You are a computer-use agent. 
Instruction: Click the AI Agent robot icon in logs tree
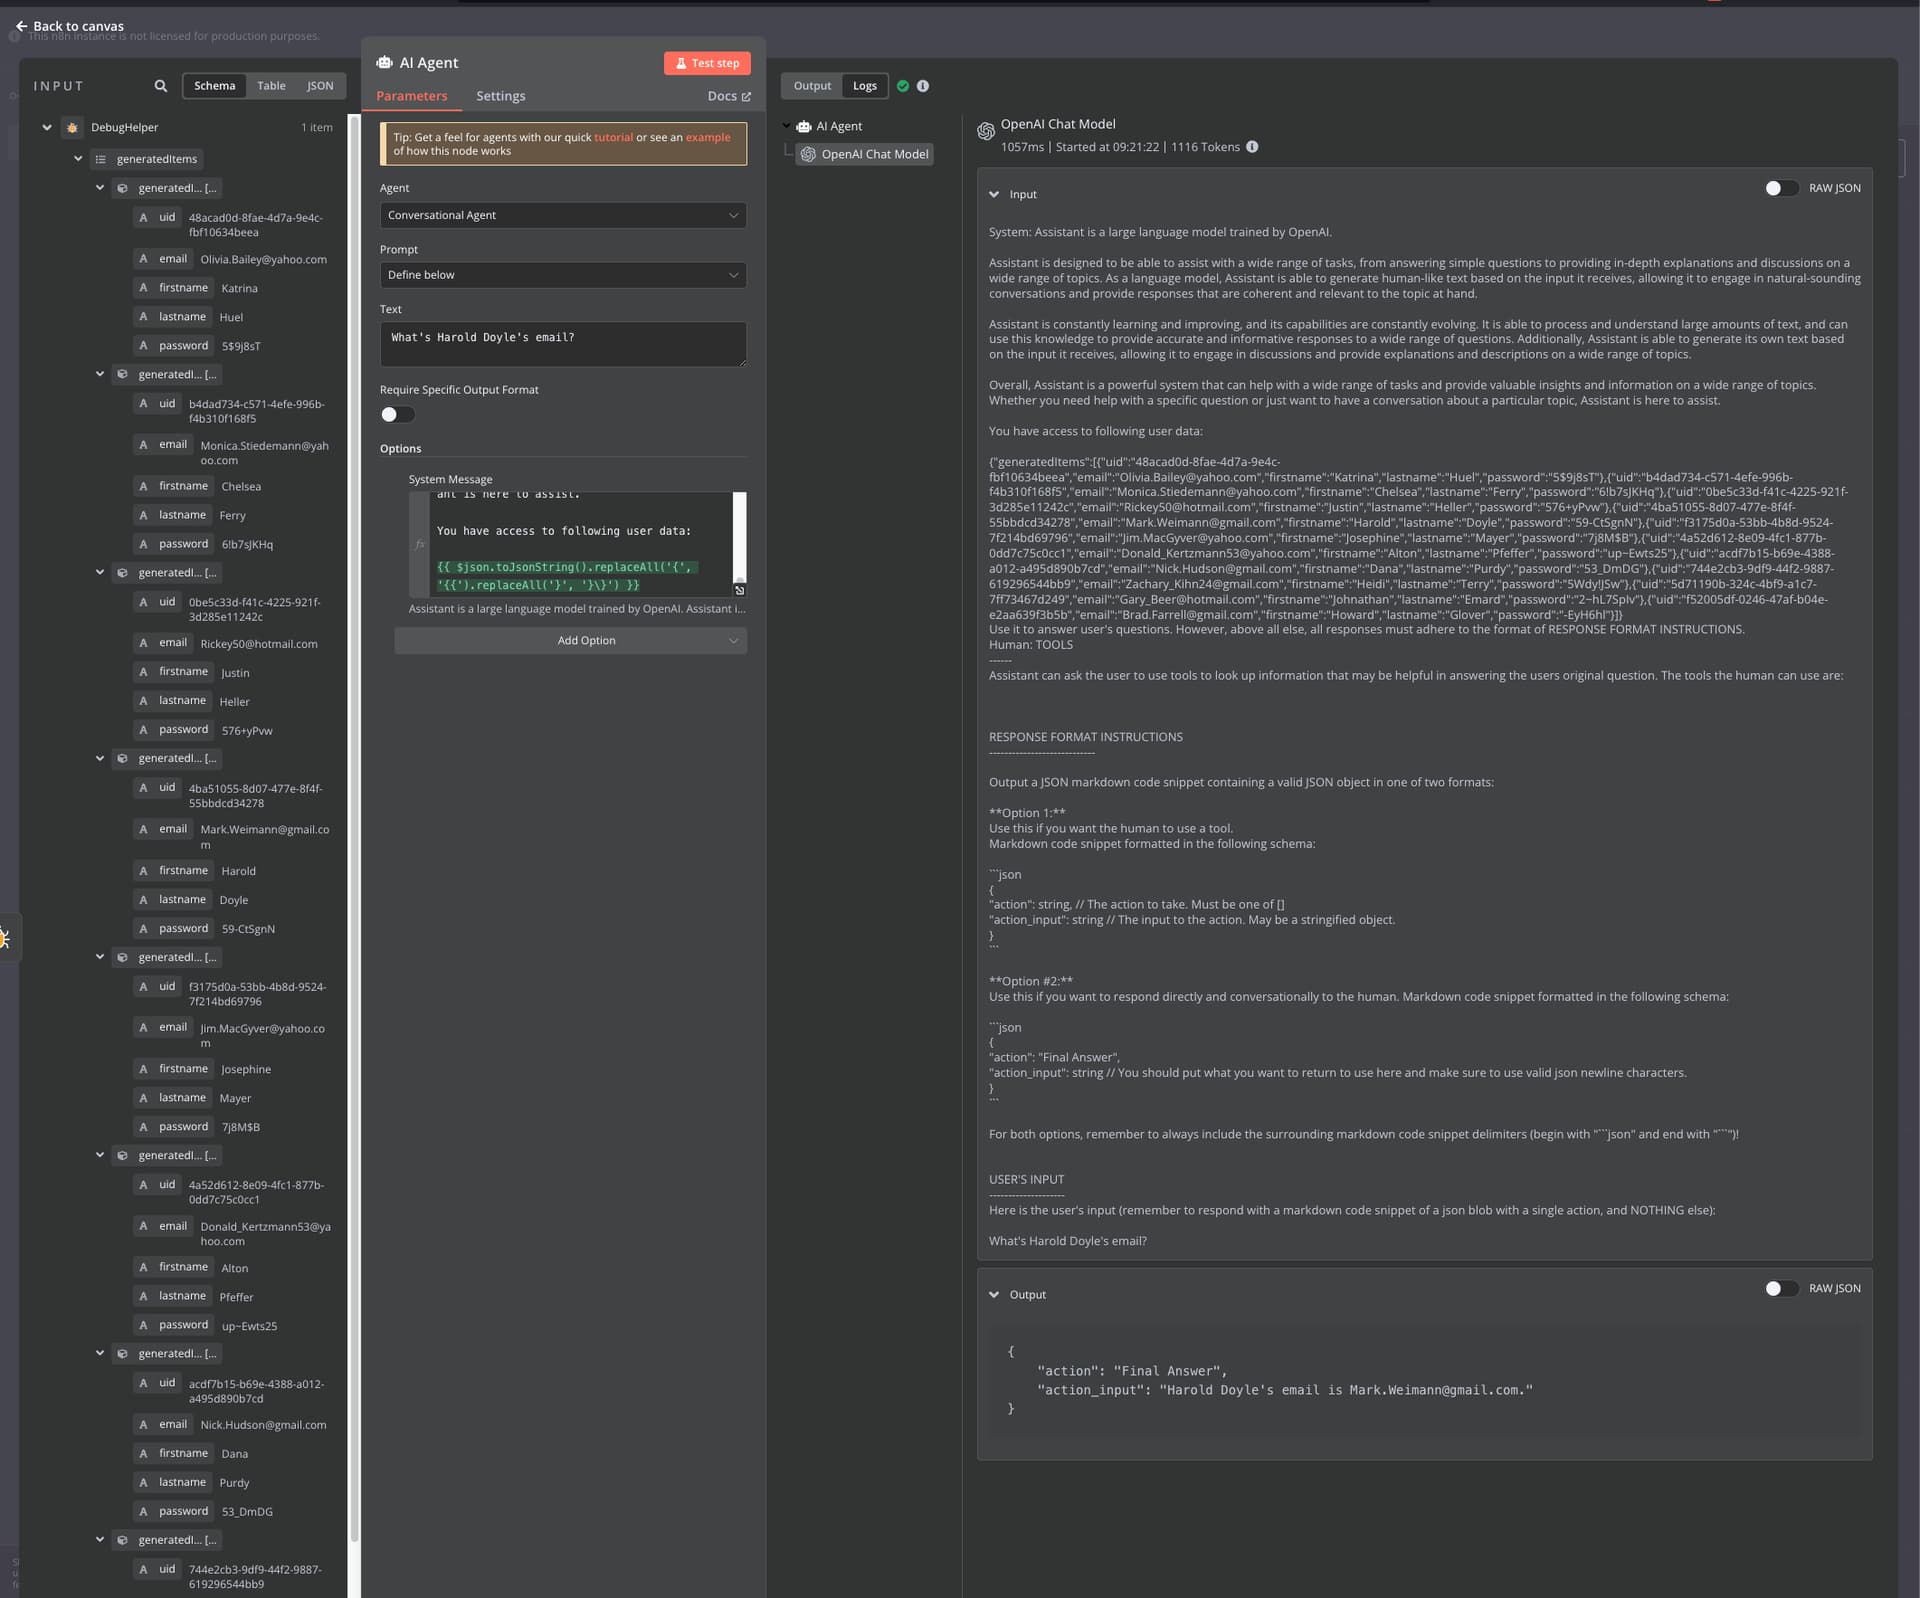(804, 126)
